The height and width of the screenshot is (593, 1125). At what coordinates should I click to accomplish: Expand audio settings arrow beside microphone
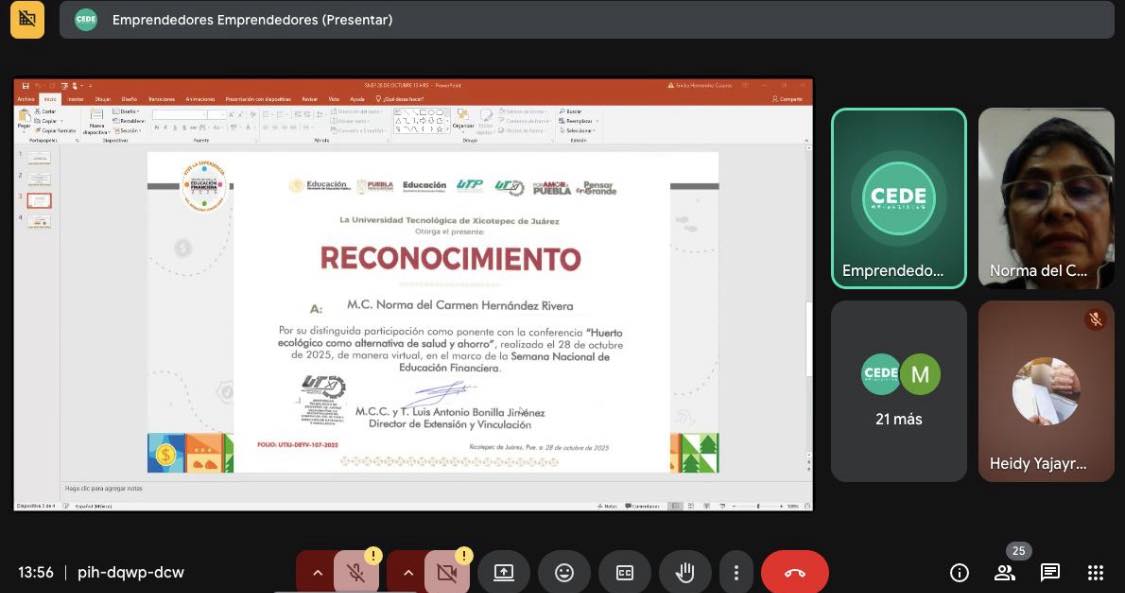(317, 572)
